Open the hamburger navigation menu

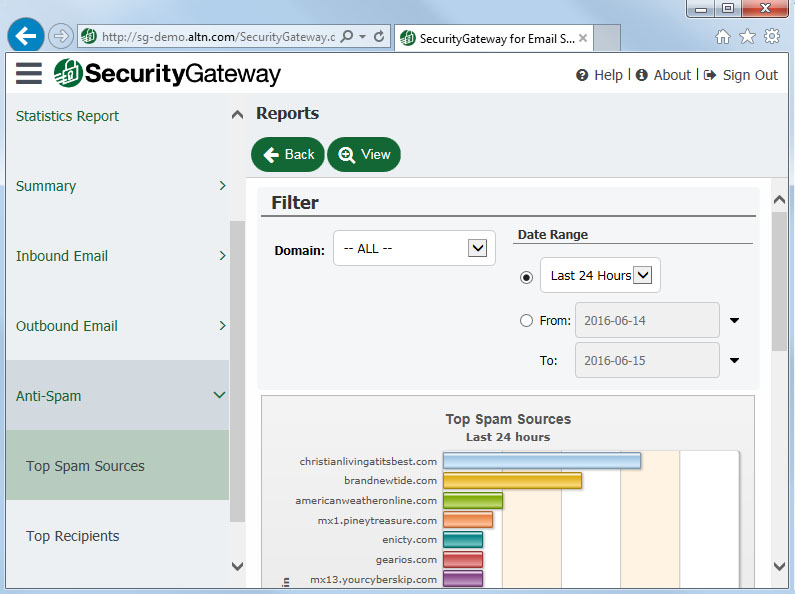[x=29, y=73]
